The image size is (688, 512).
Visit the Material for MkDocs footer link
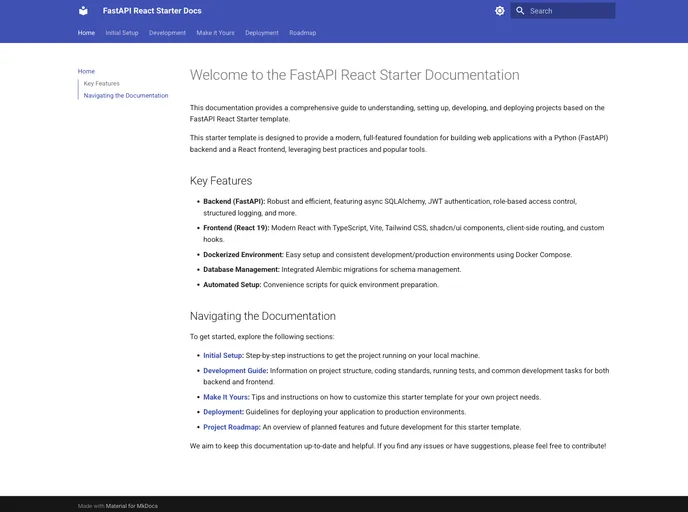pos(132,506)
